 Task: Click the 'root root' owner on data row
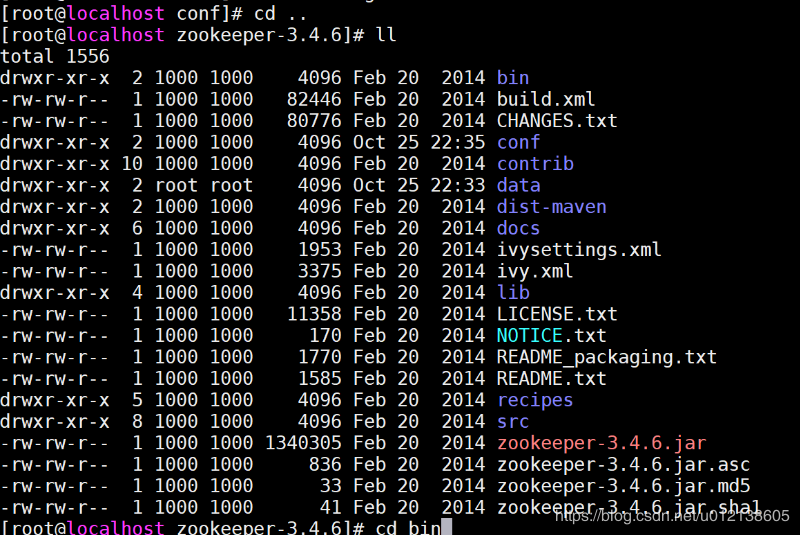204,185
